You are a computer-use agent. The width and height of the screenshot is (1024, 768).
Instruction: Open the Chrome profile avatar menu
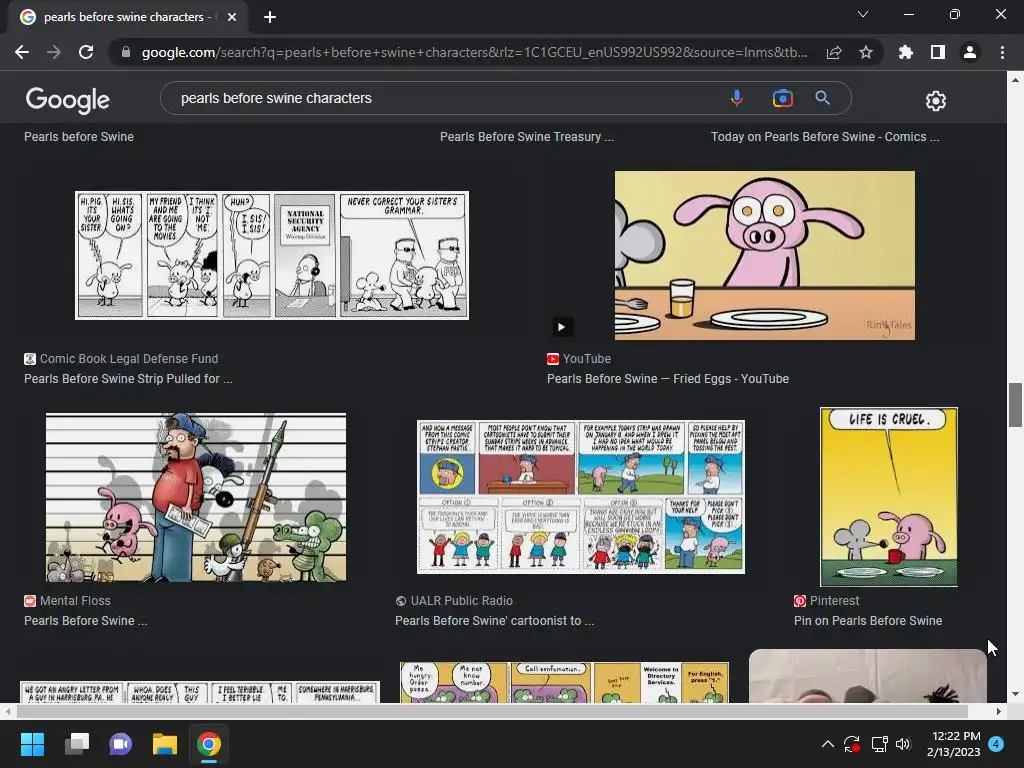pos(970,52)
